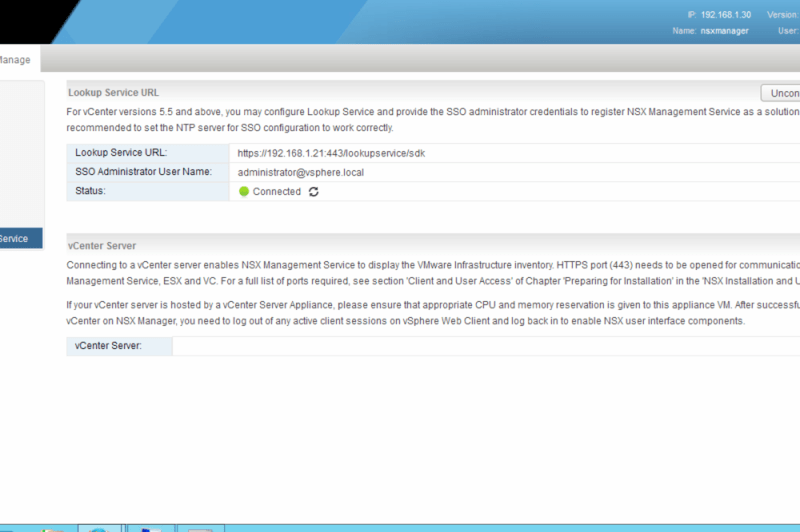Click the vCenter Server row label
The width and height of the screenshot is (800, 532).
[108, 346]
